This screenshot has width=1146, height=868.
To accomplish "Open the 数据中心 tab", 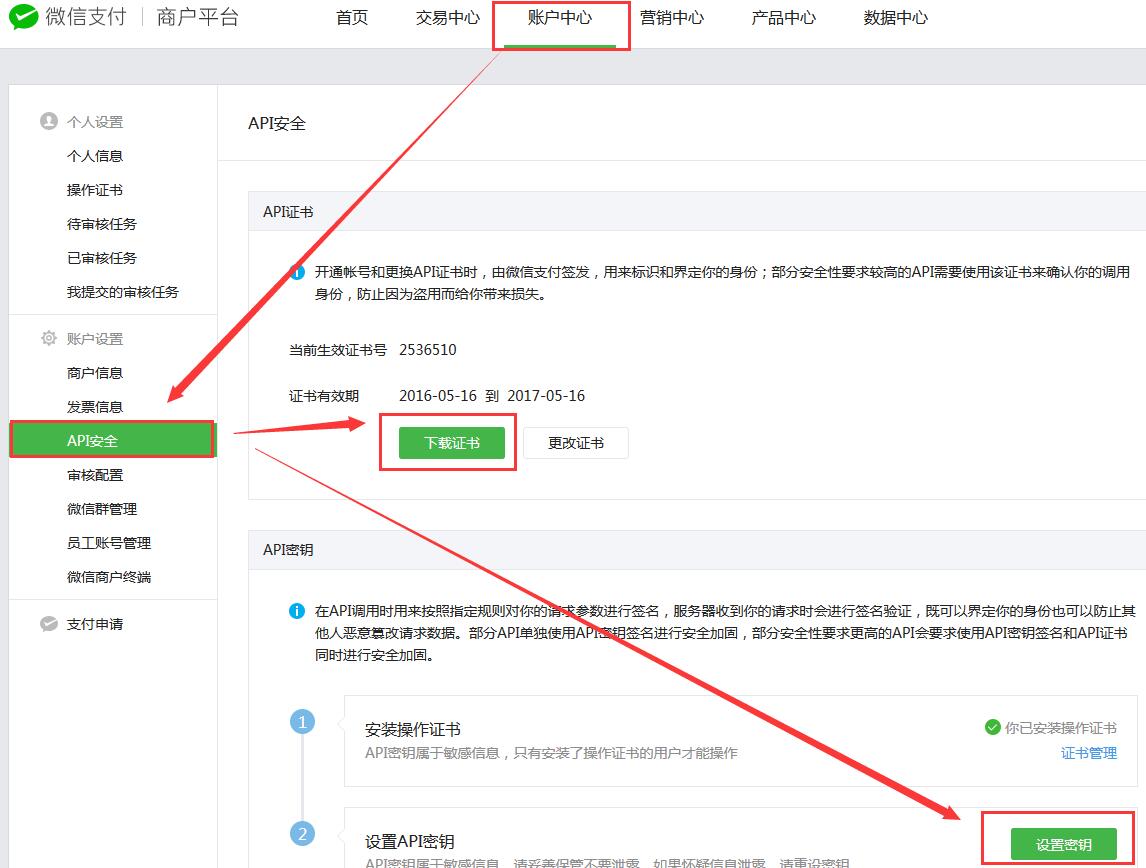I will tap(895, 18).
